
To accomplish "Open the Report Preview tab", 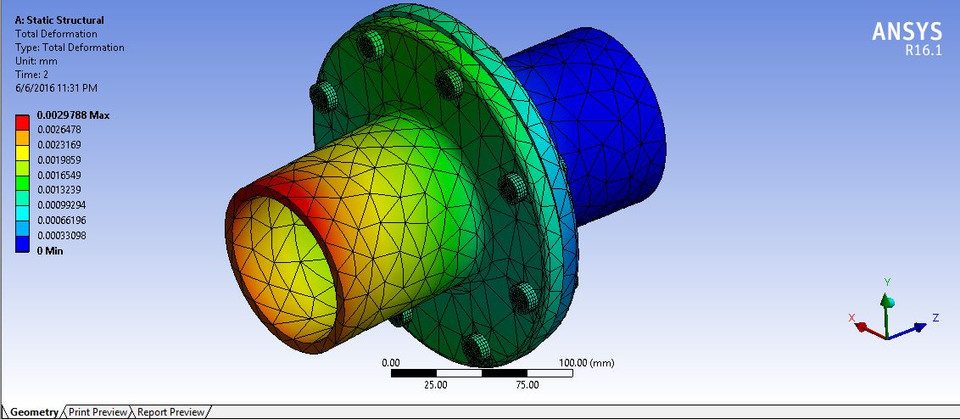I will point(171,412).
